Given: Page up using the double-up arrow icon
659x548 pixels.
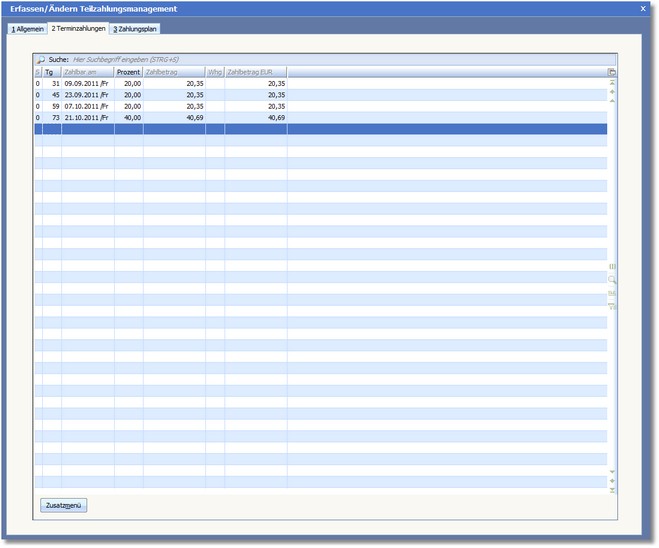Looking at the screenshot, I should point(612,92).
